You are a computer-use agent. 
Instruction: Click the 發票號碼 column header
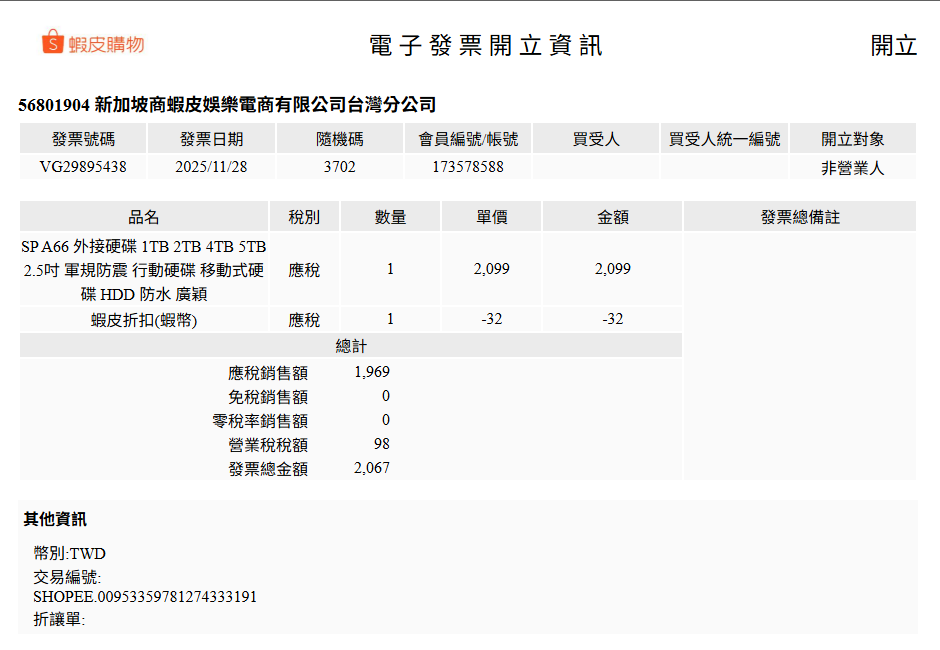click(x=83, y=139)
